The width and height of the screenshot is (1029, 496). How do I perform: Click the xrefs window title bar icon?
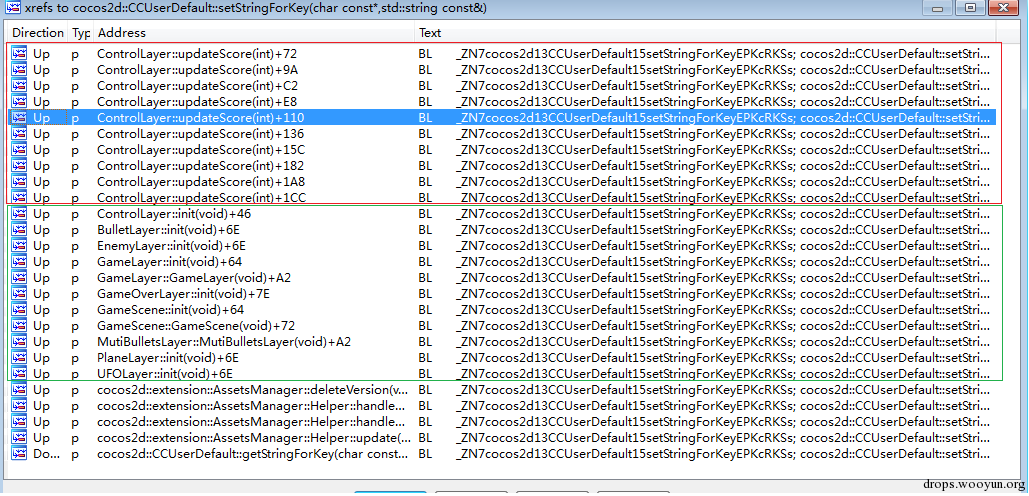click(x=12, y=9)
